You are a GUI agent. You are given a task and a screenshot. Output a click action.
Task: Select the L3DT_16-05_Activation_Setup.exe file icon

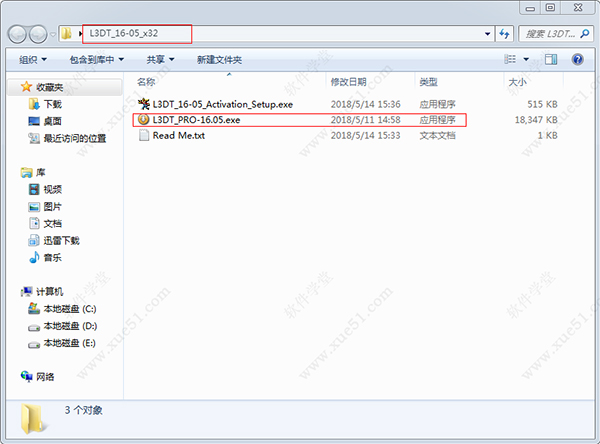point(144,104)
